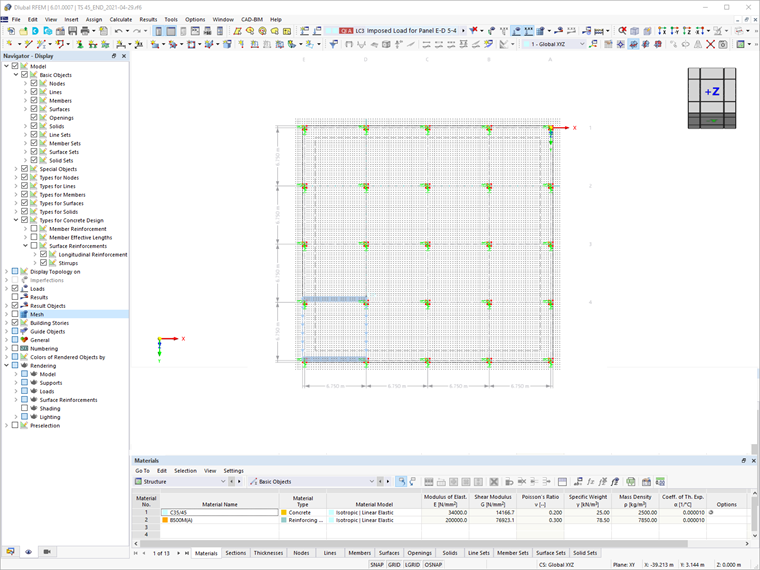Click the formula fx icon in Materials toolbar
The image size is (760, 570).
point(590,482)
